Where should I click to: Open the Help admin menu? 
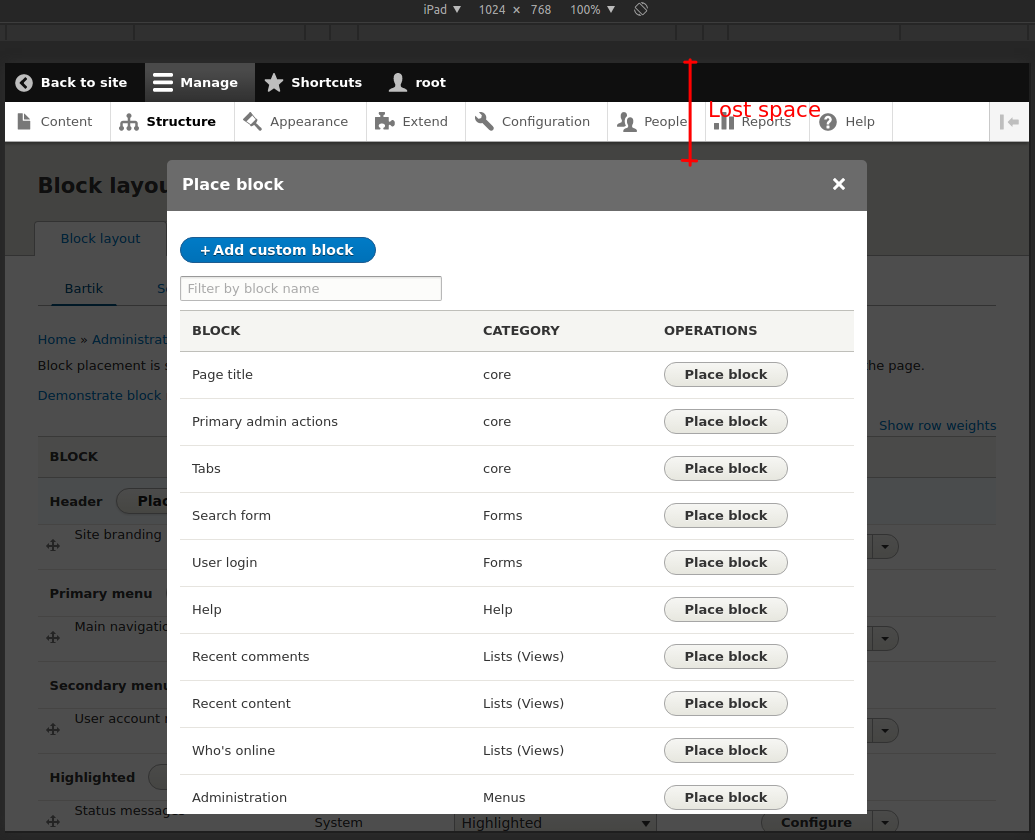click(851, 122)
